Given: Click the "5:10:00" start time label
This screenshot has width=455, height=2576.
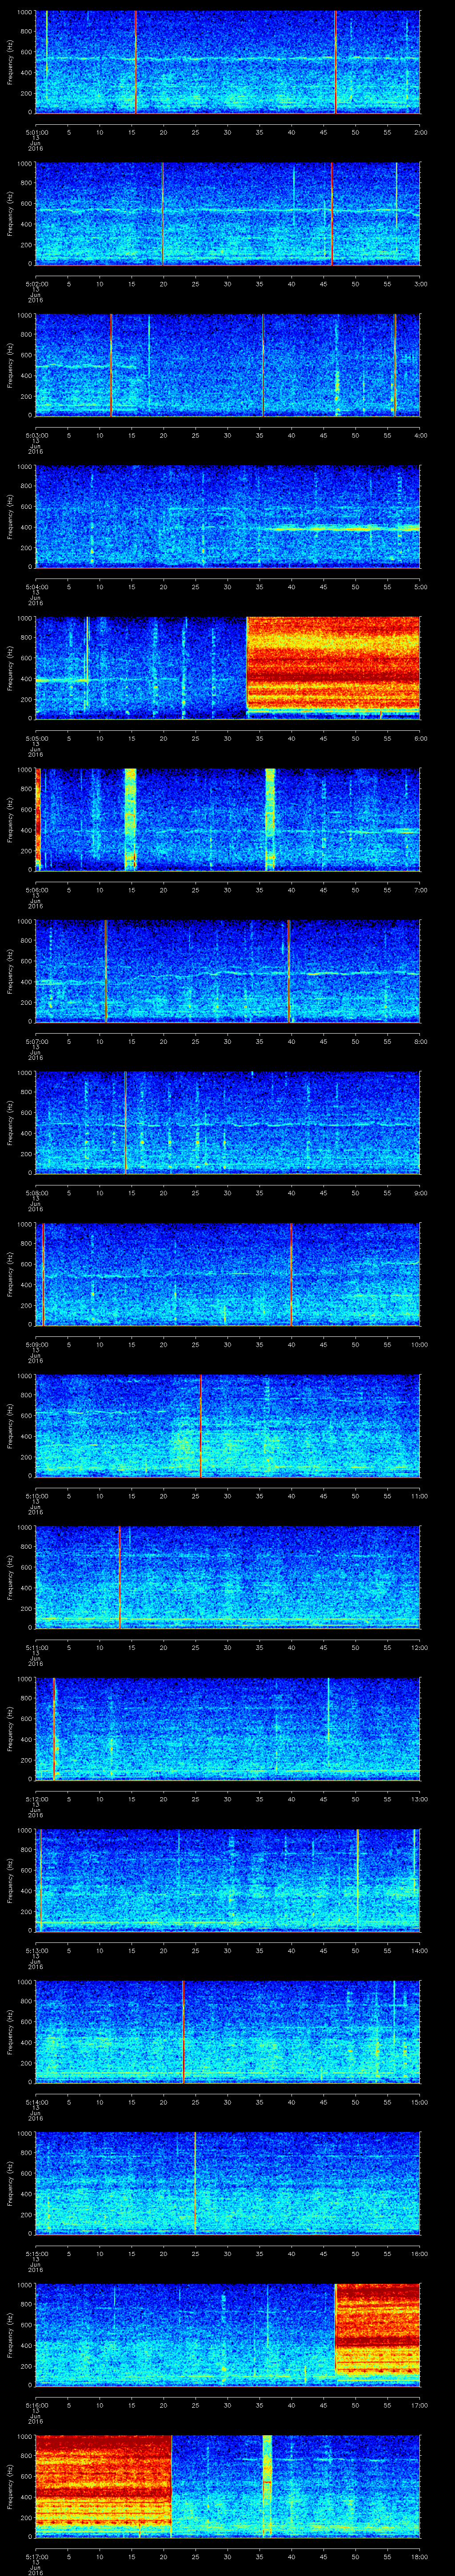Looking at the screenshot, I should point(36,1496).
